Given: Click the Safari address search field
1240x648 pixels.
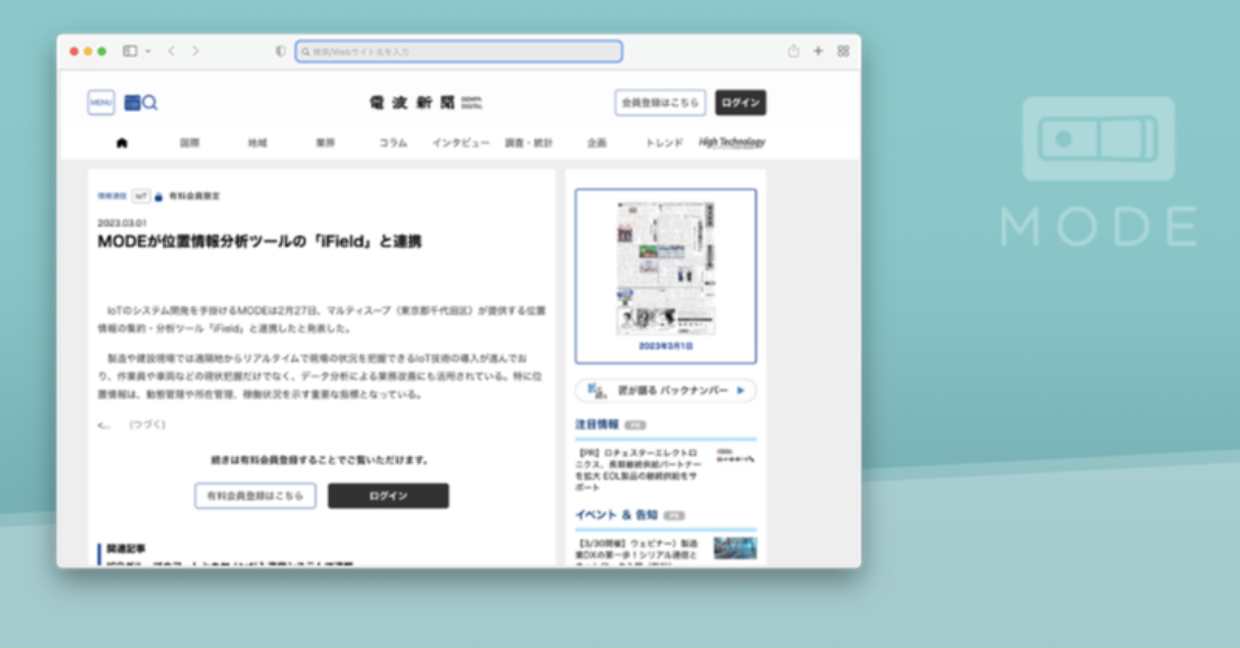Looking at the screenshot, I should click(459, 51).
